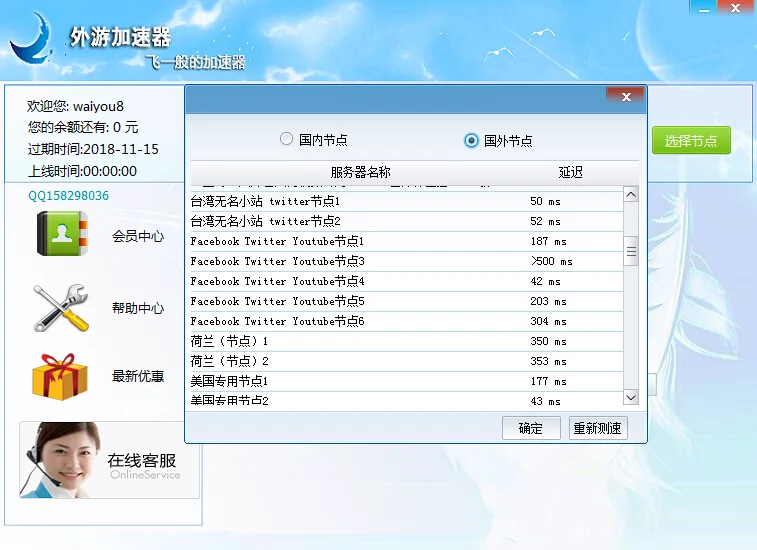Viewport: 757px width, 550px height.
Task: Click the green 选择节点 button
Action: click(691, 141)
